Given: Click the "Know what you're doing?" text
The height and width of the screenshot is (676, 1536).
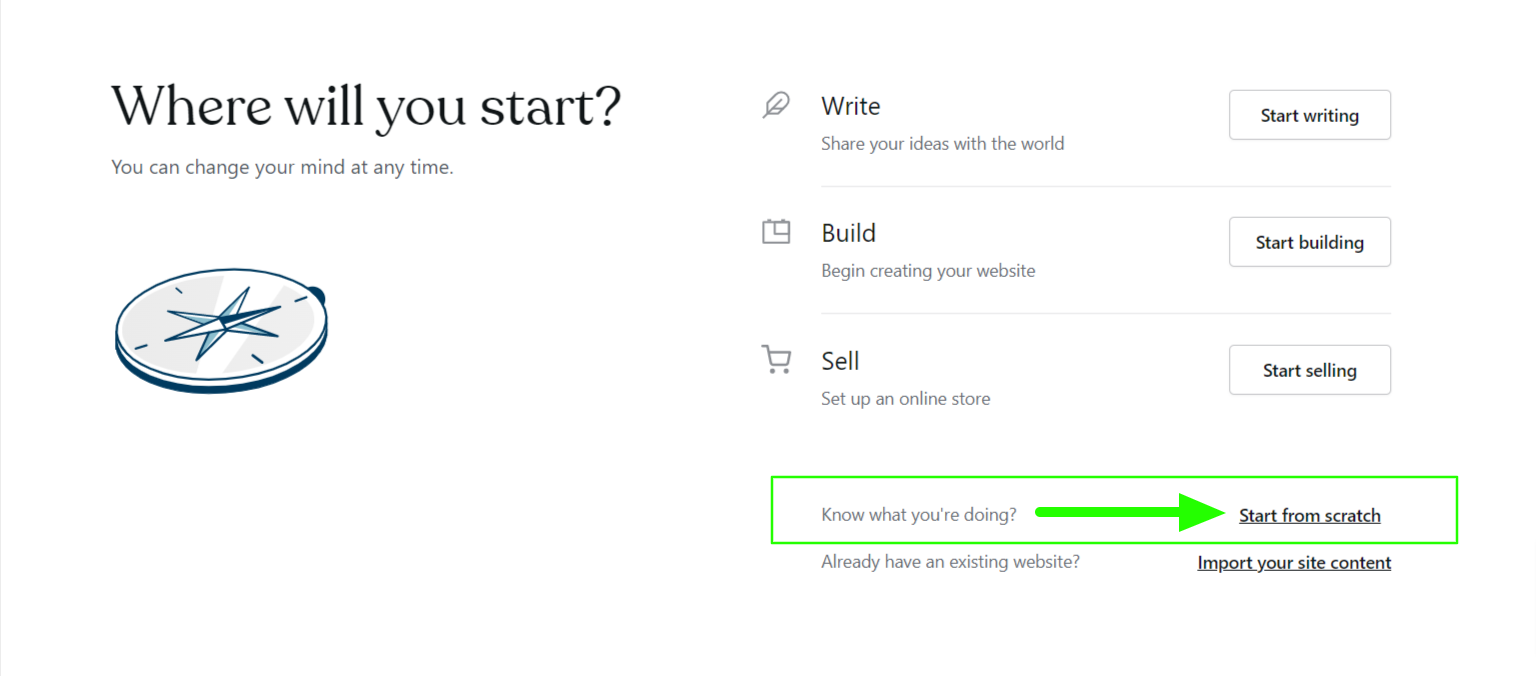Looking at the screenshot, I should [x=918, y=515].
